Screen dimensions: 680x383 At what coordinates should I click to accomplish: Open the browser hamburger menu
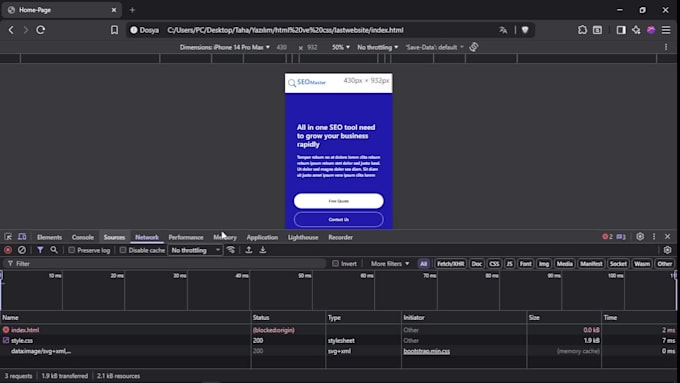(x=666, y=30)
